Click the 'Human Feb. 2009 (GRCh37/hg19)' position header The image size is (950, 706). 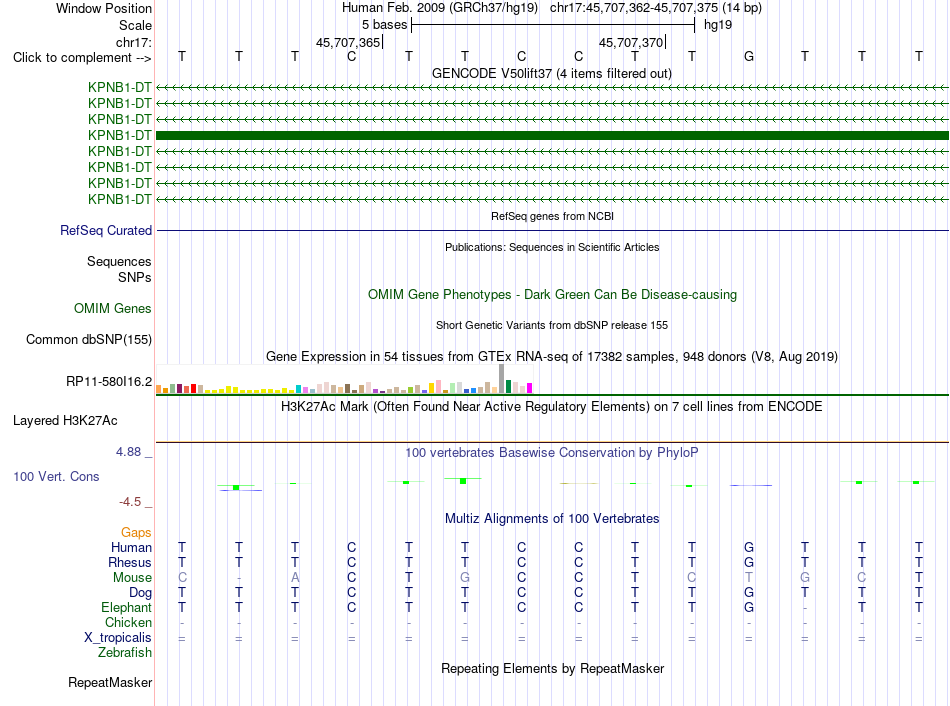point(440,8)
